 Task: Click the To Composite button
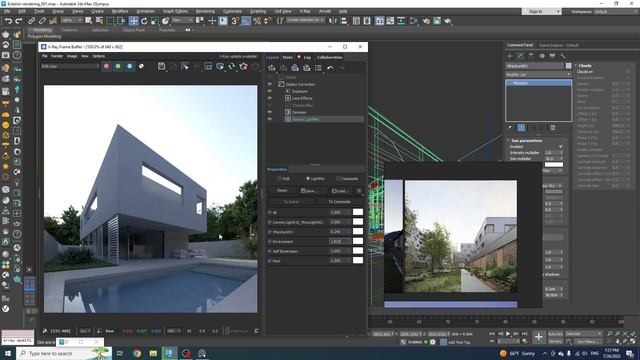coord(340,202)
